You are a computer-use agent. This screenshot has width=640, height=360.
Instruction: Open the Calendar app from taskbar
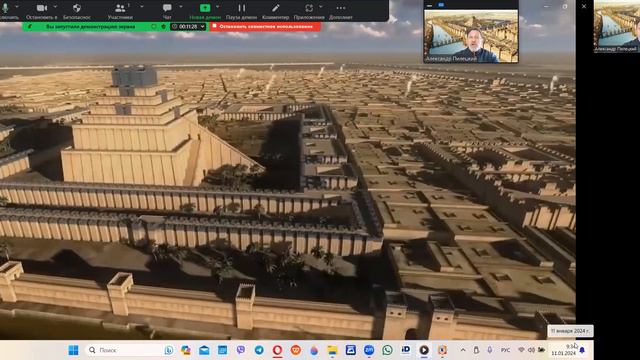(x=222, y=350)
